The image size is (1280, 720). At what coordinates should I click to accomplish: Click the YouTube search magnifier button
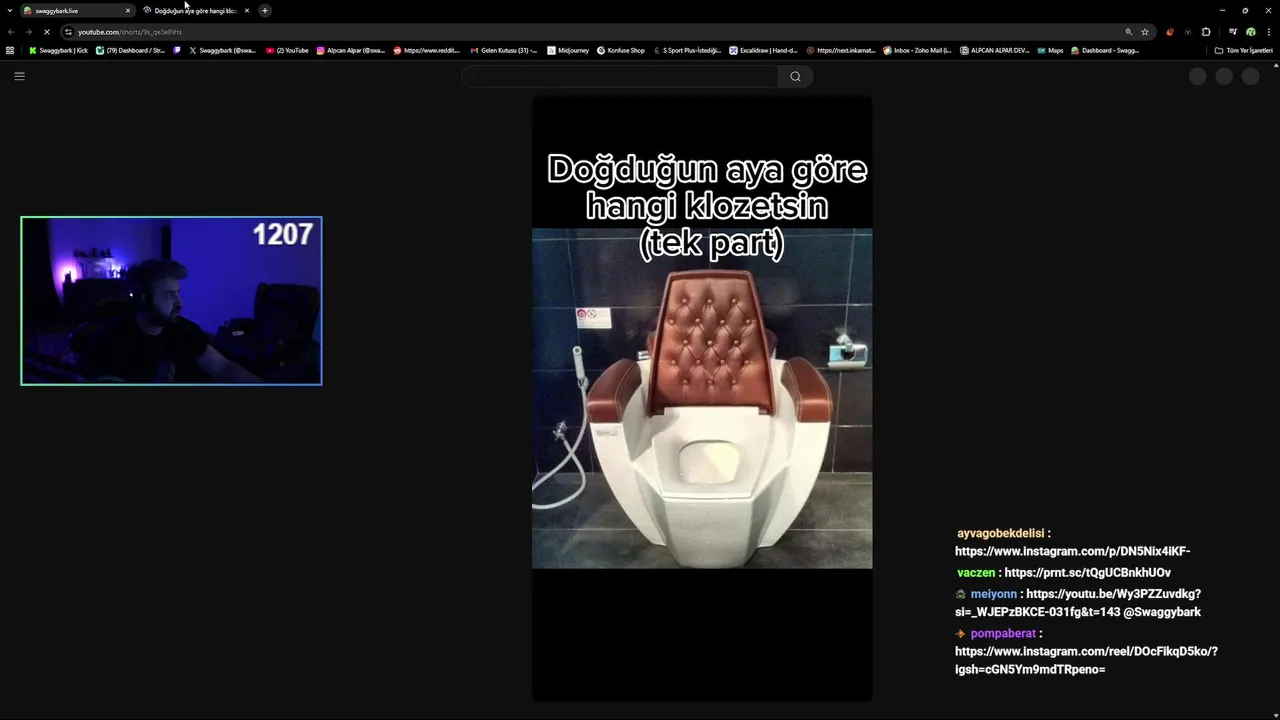[x=795, y=76]
